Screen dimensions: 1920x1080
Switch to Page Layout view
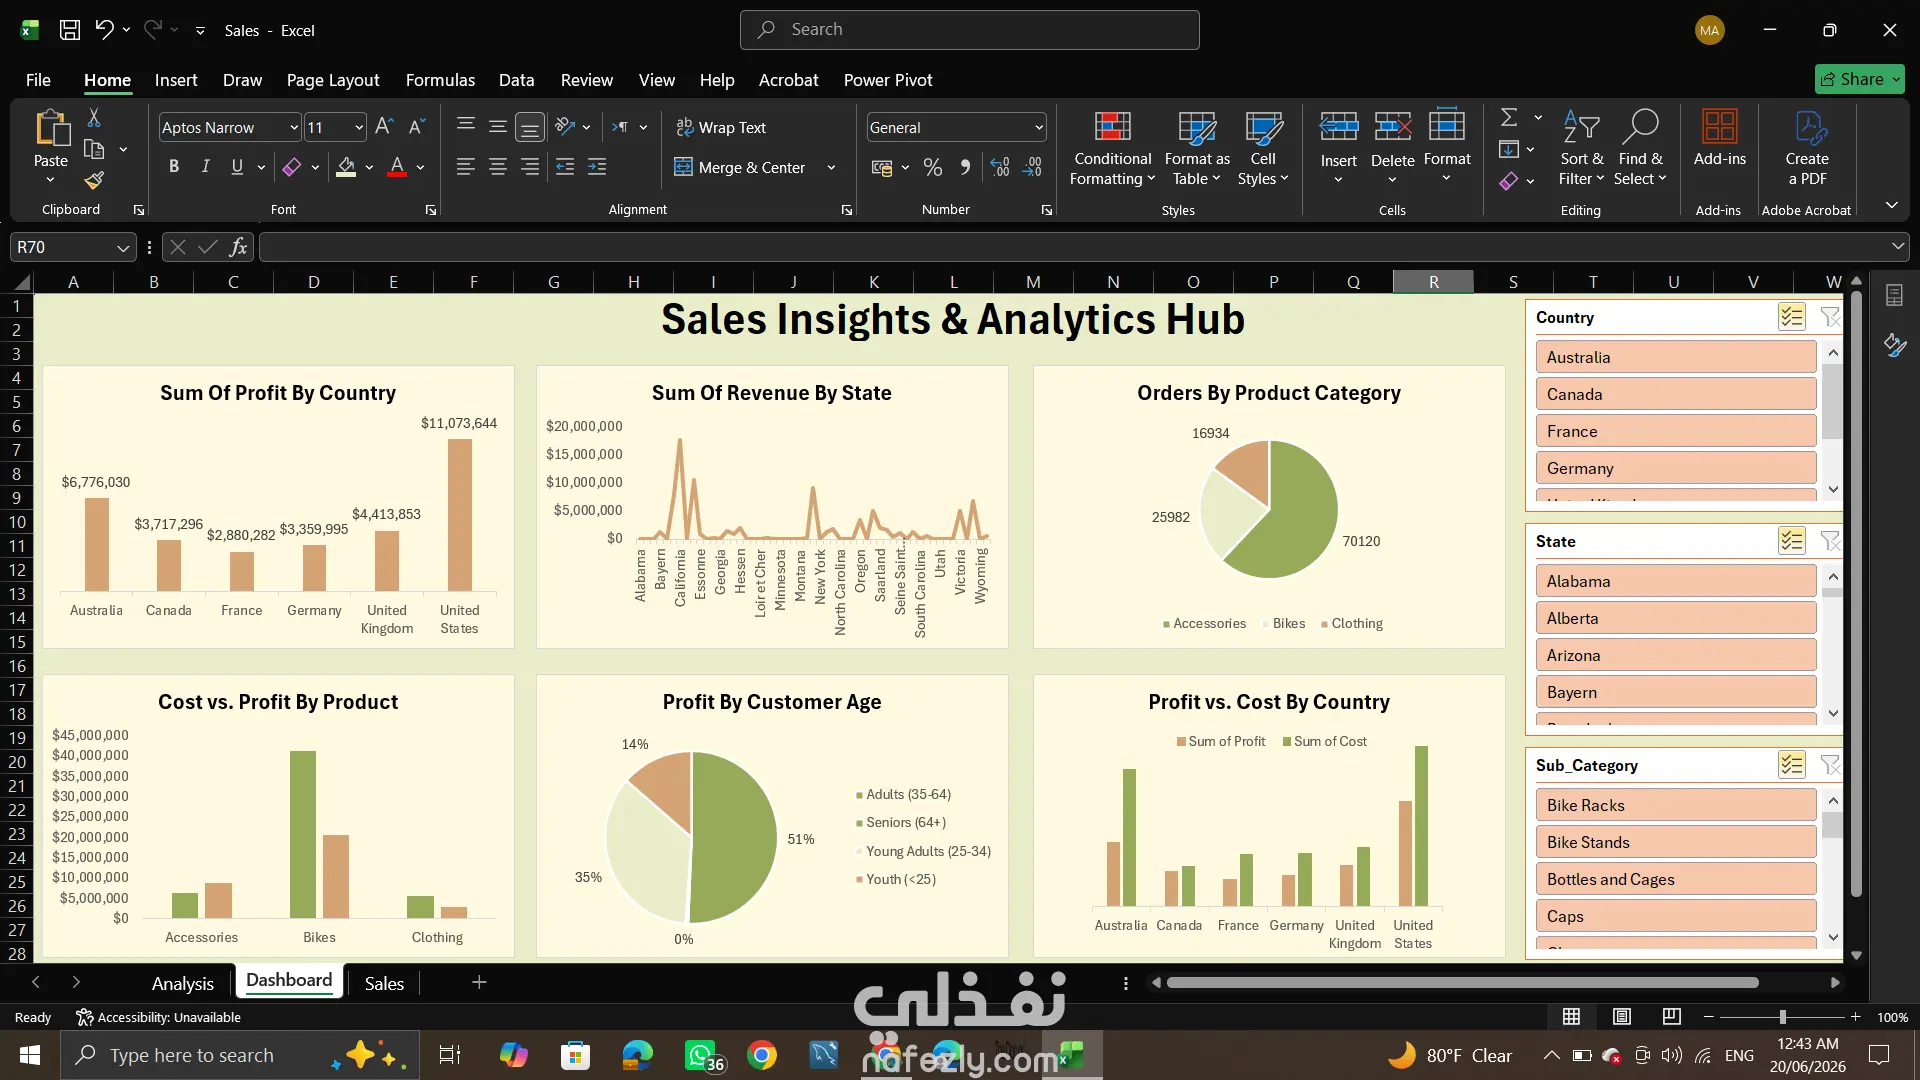tap(1622, 1017)
